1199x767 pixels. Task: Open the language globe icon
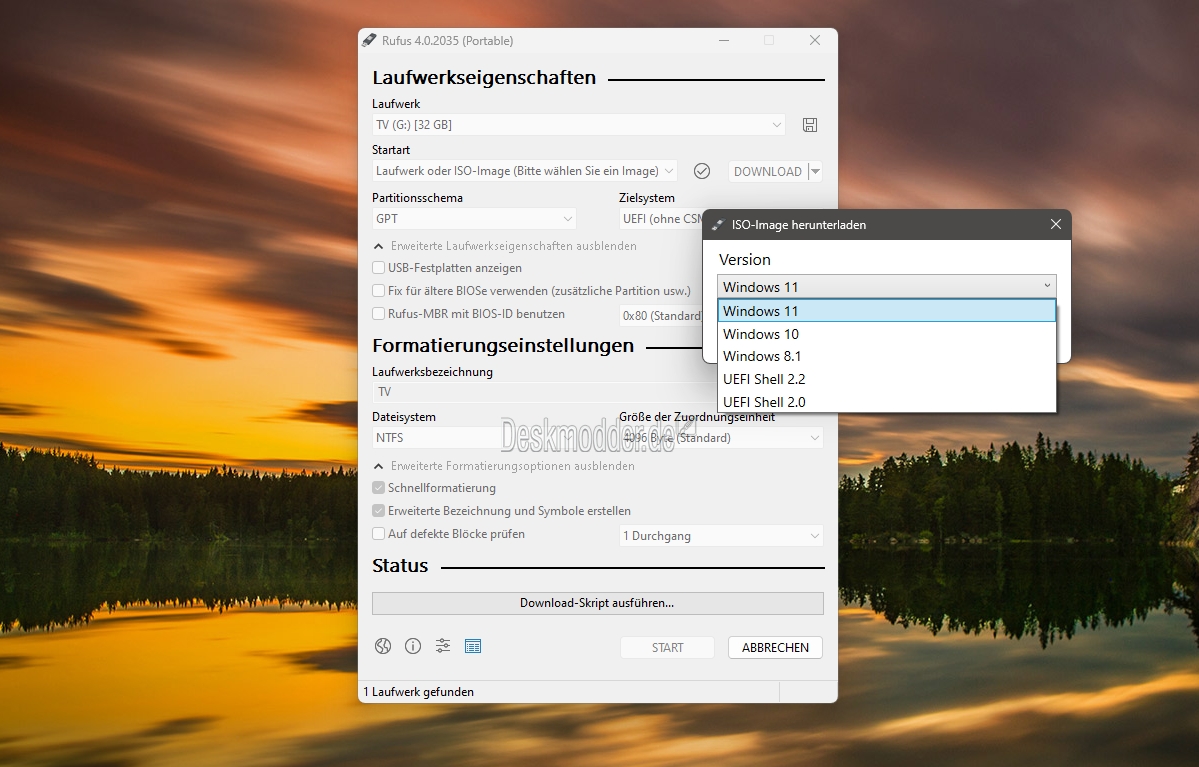pyautogui.click(x=383, y=646)
